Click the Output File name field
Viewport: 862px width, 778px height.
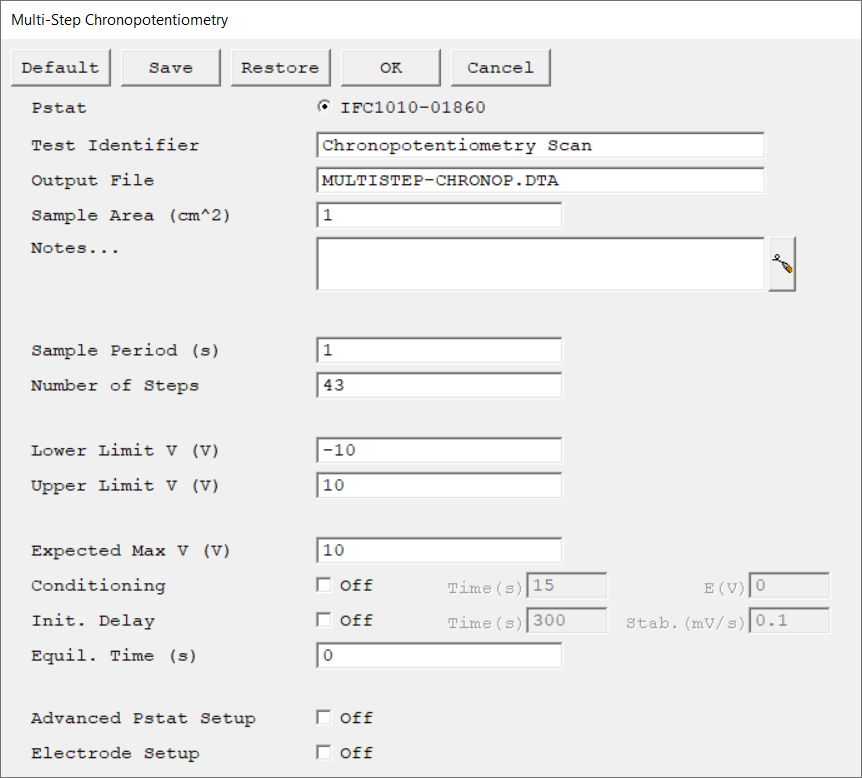click(x=540, y=180)
